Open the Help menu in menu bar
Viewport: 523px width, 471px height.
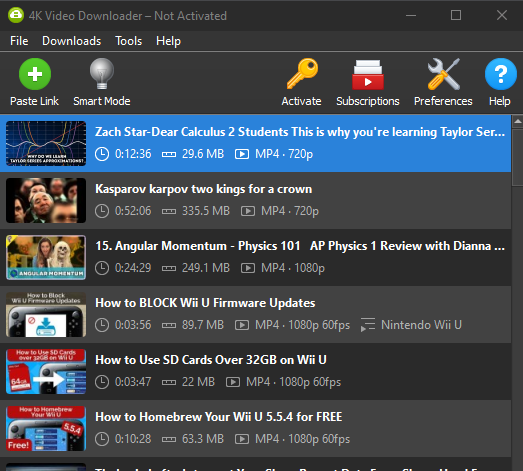click(168, 41)
